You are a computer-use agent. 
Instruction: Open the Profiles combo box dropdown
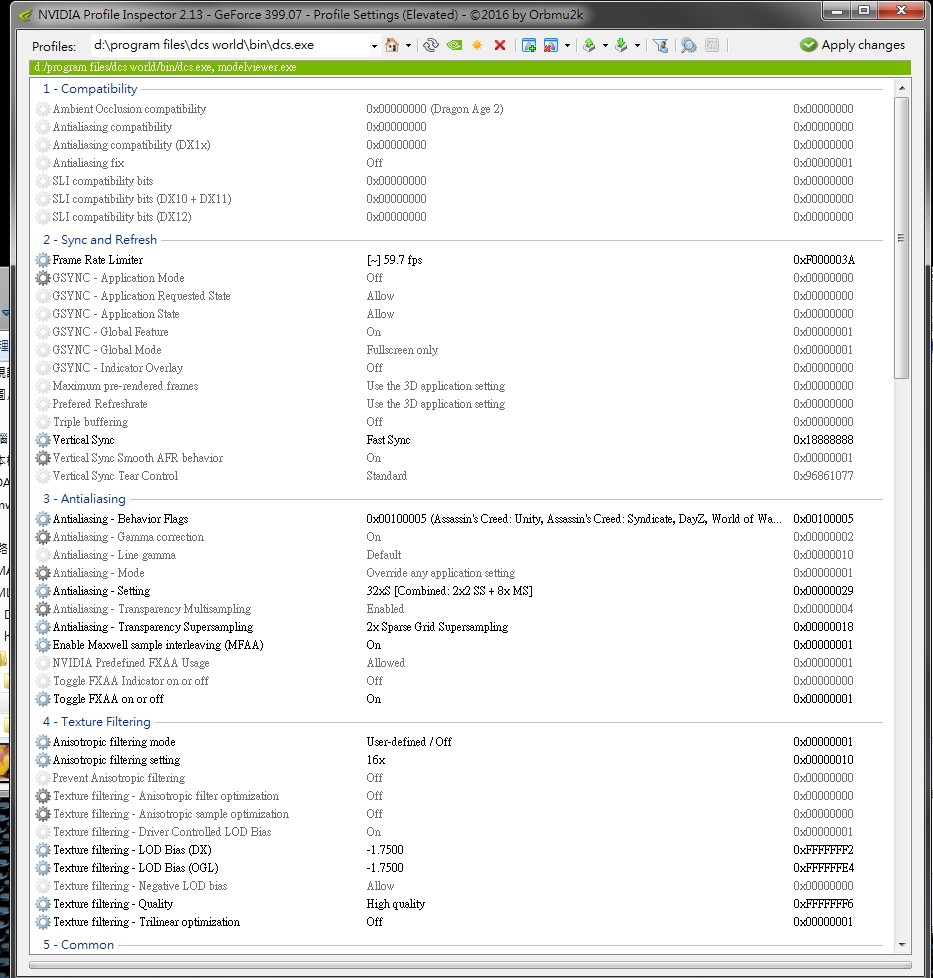point(374,46)
